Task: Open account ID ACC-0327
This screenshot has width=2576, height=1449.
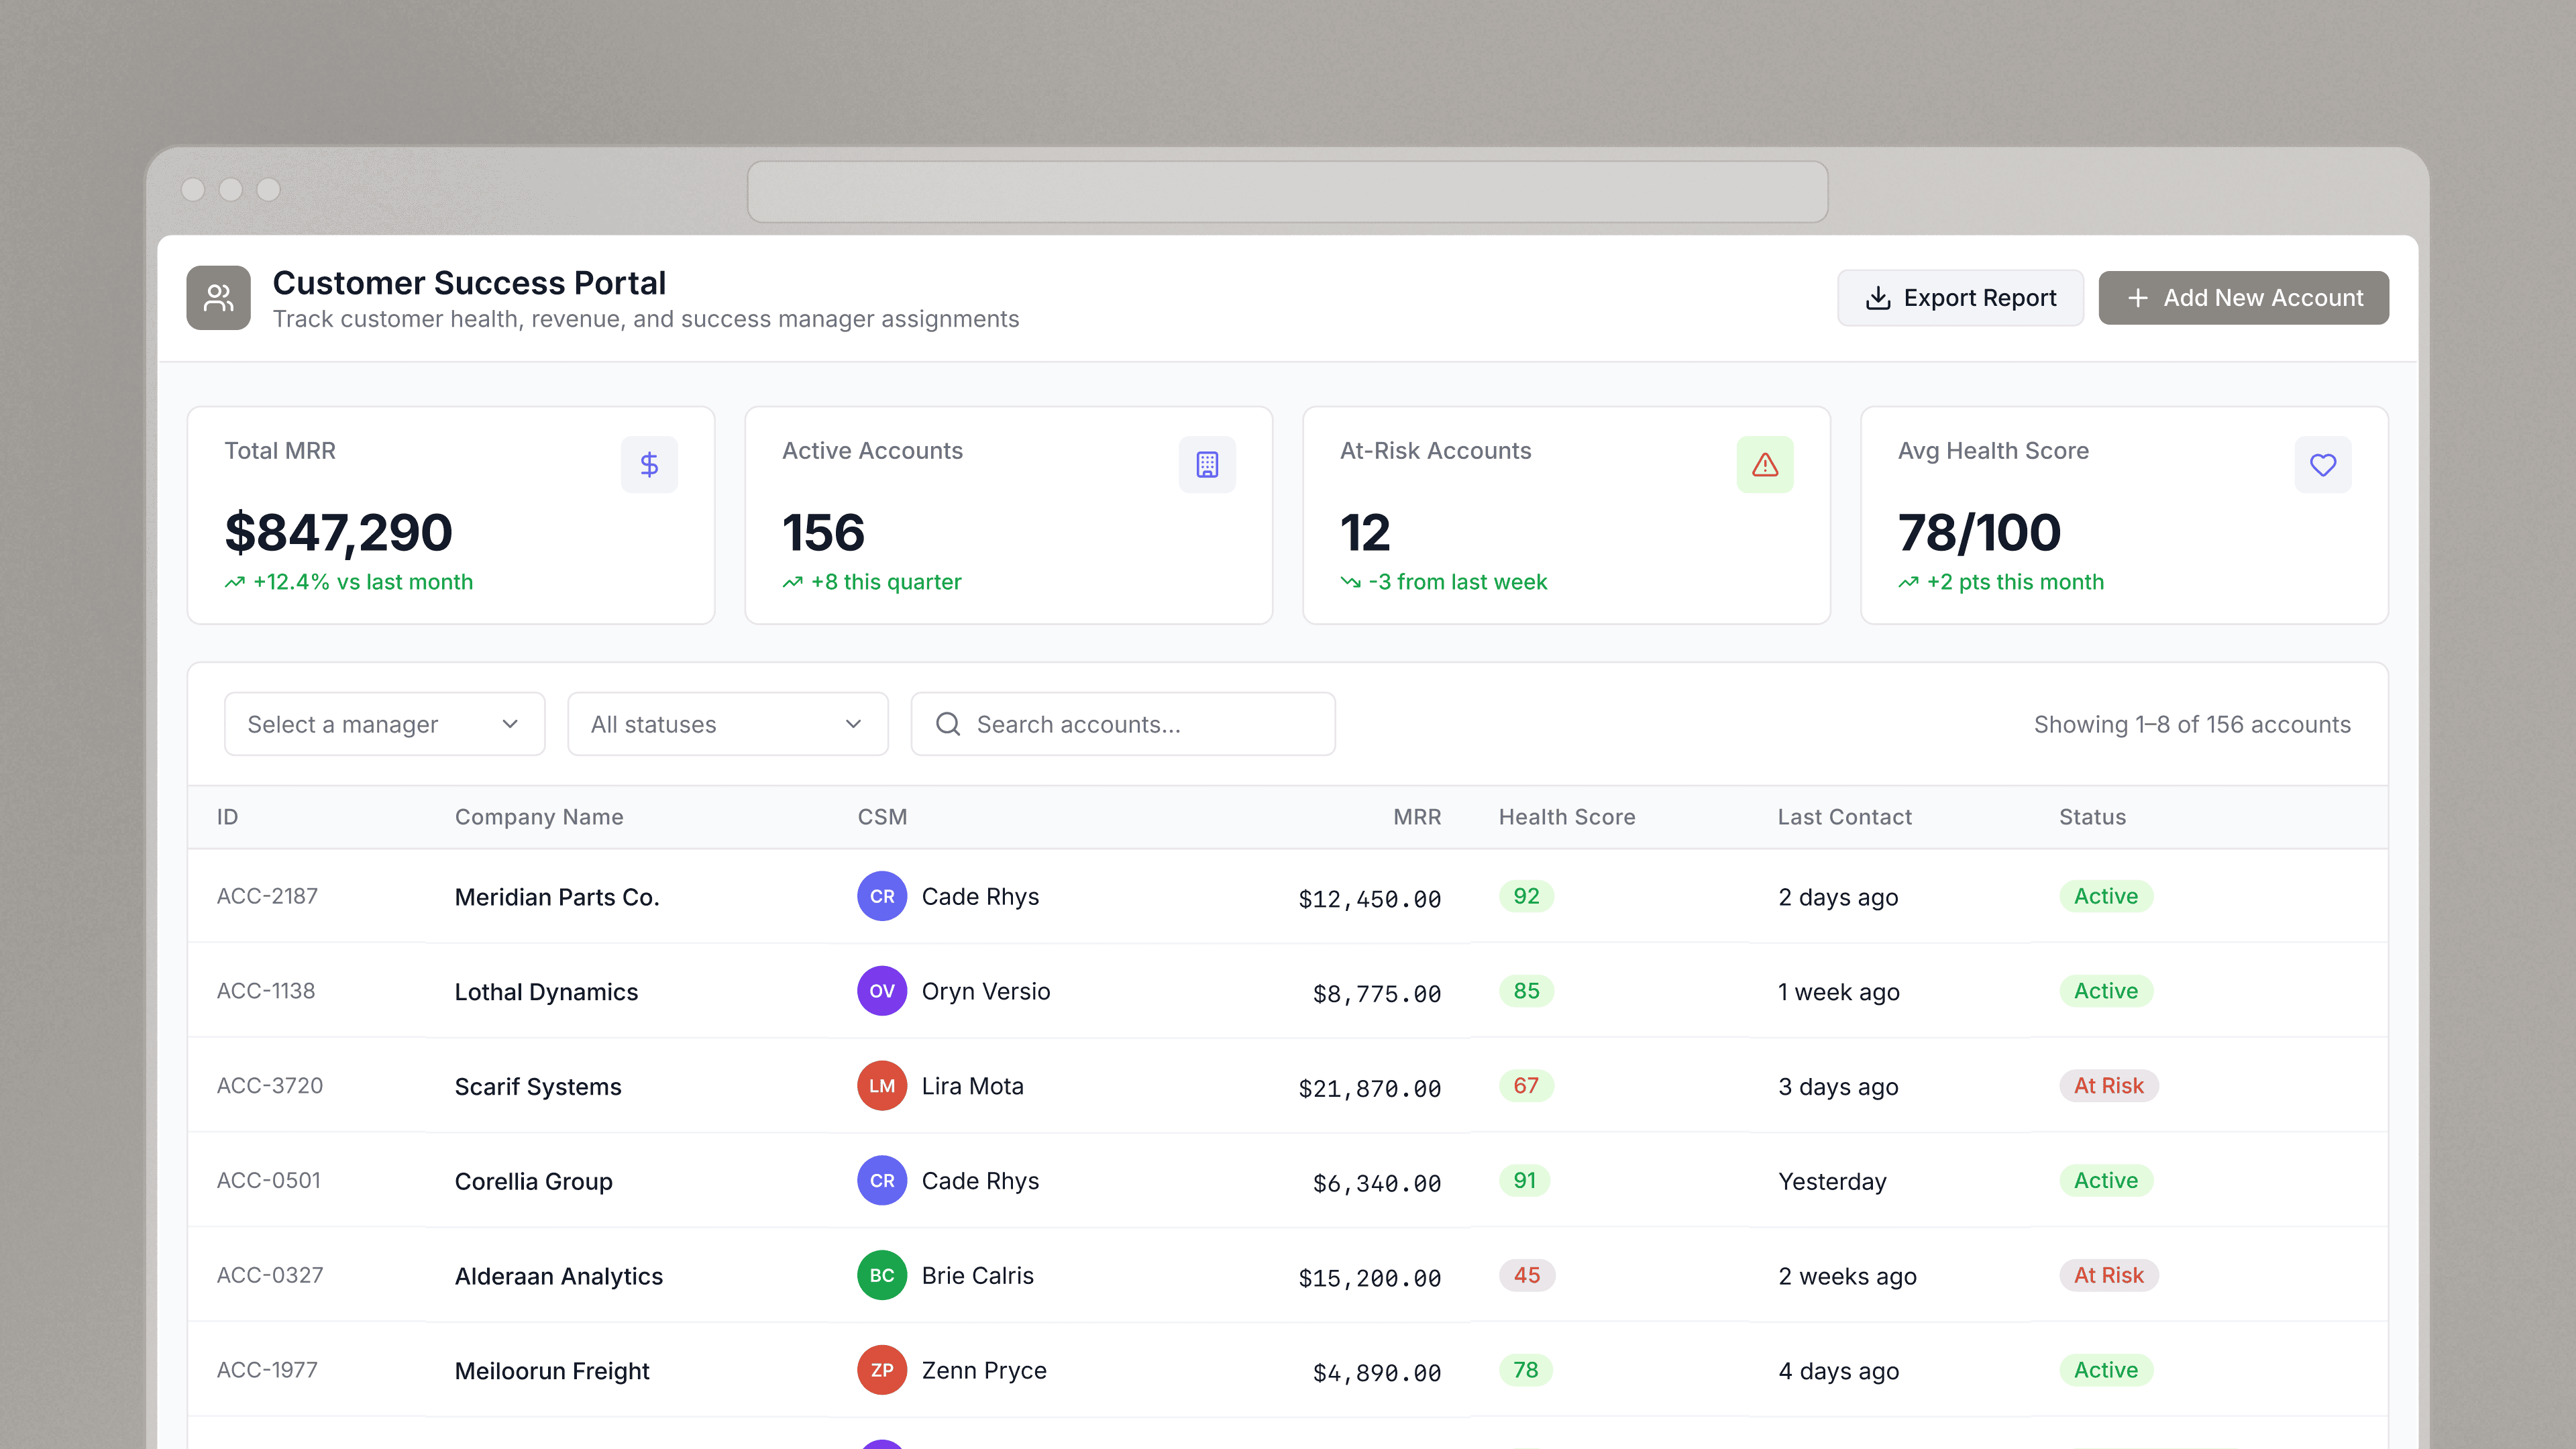Action: click(x=270, y=1275)
